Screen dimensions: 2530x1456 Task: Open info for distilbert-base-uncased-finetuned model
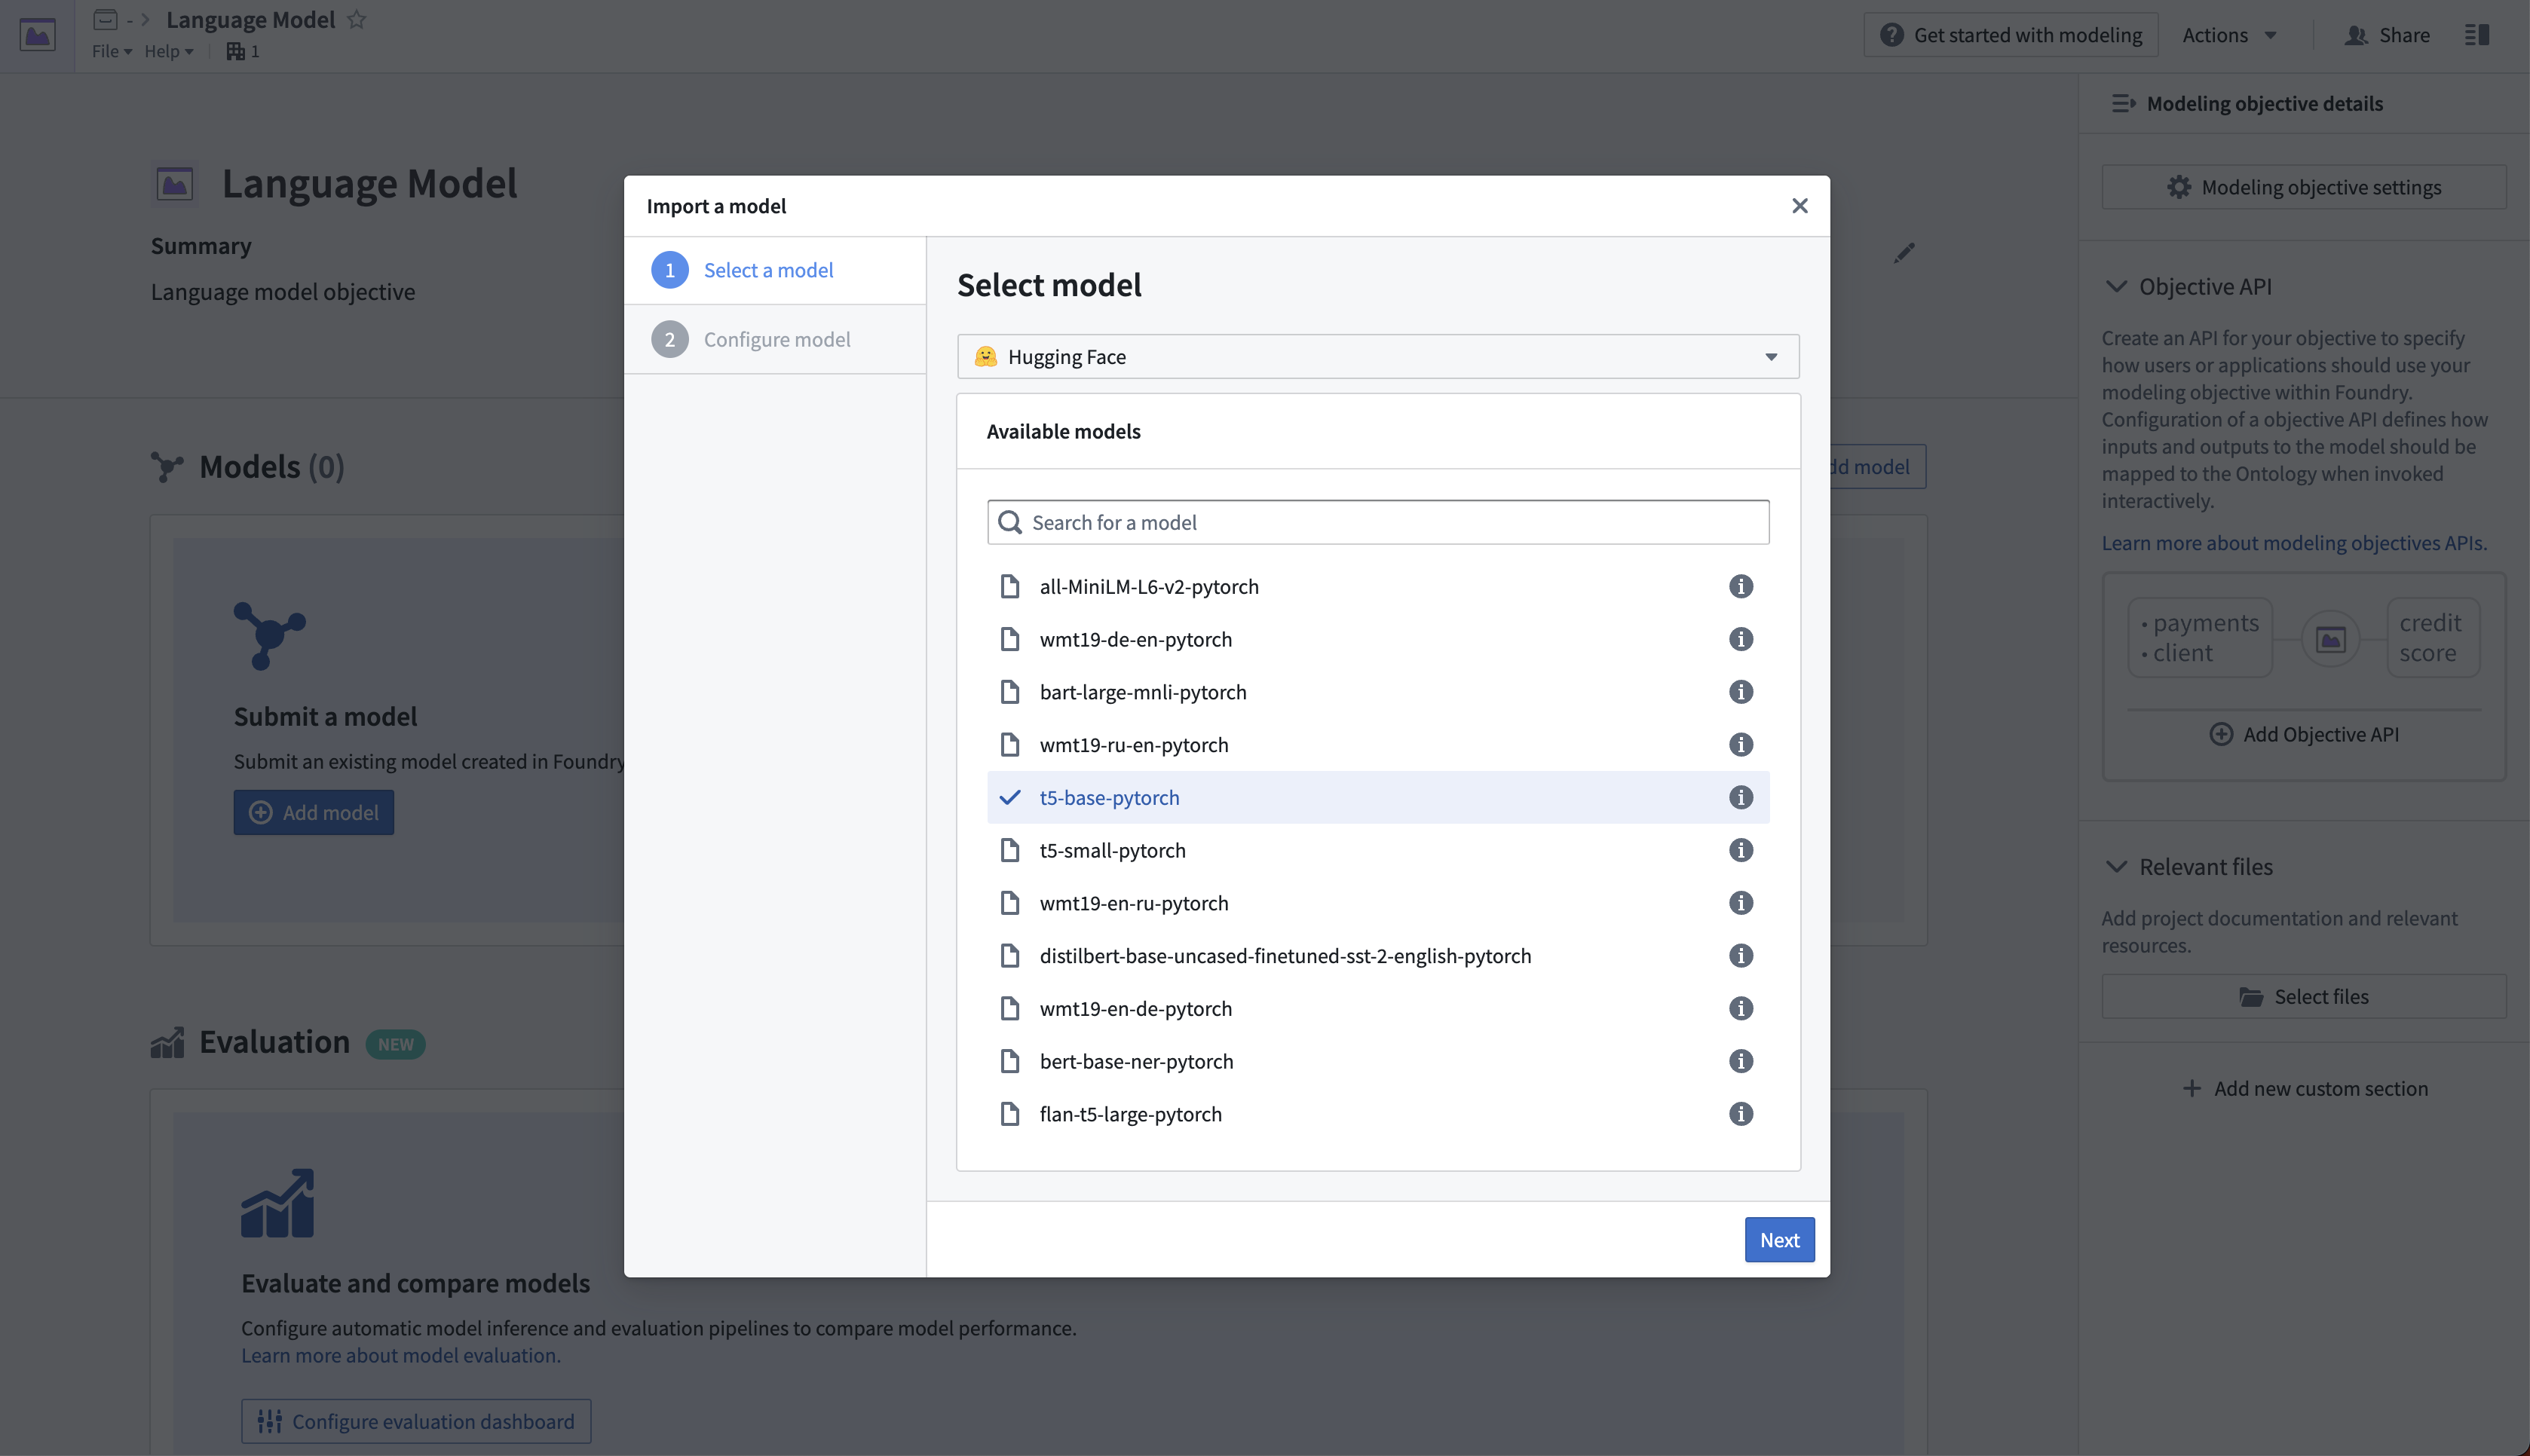pyautogui.click(x=1740, y=956)
